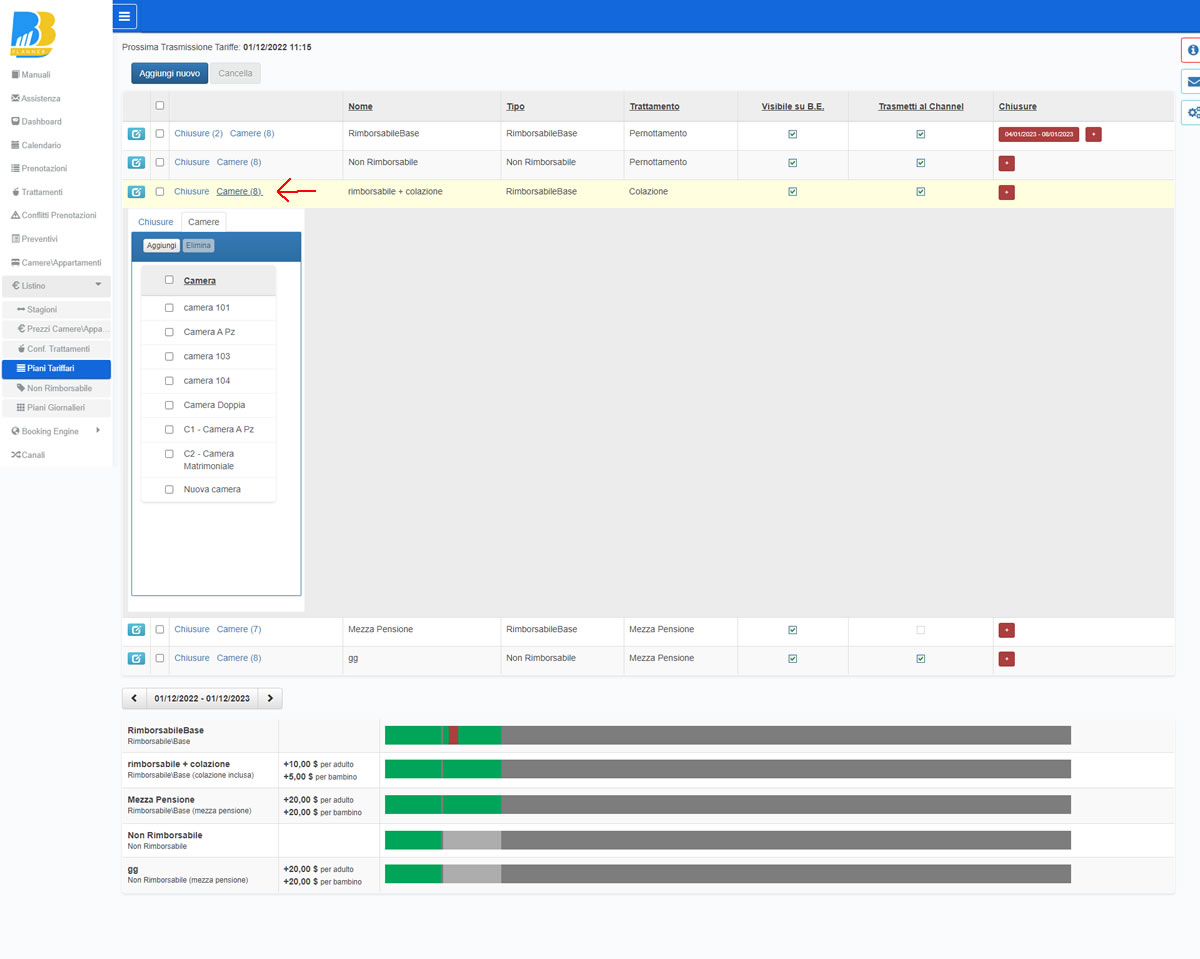
Task: Click the hamburger menu icon
Action: point(124,16)
